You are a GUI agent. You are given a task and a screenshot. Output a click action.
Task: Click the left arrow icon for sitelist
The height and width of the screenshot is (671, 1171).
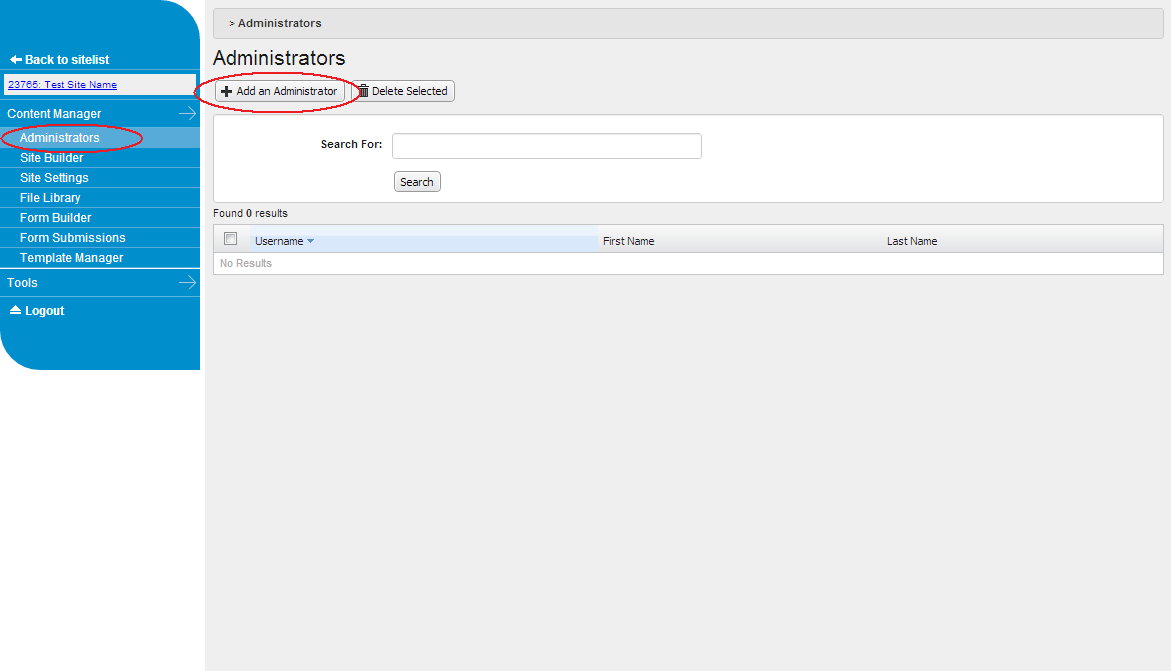(16, 60)
